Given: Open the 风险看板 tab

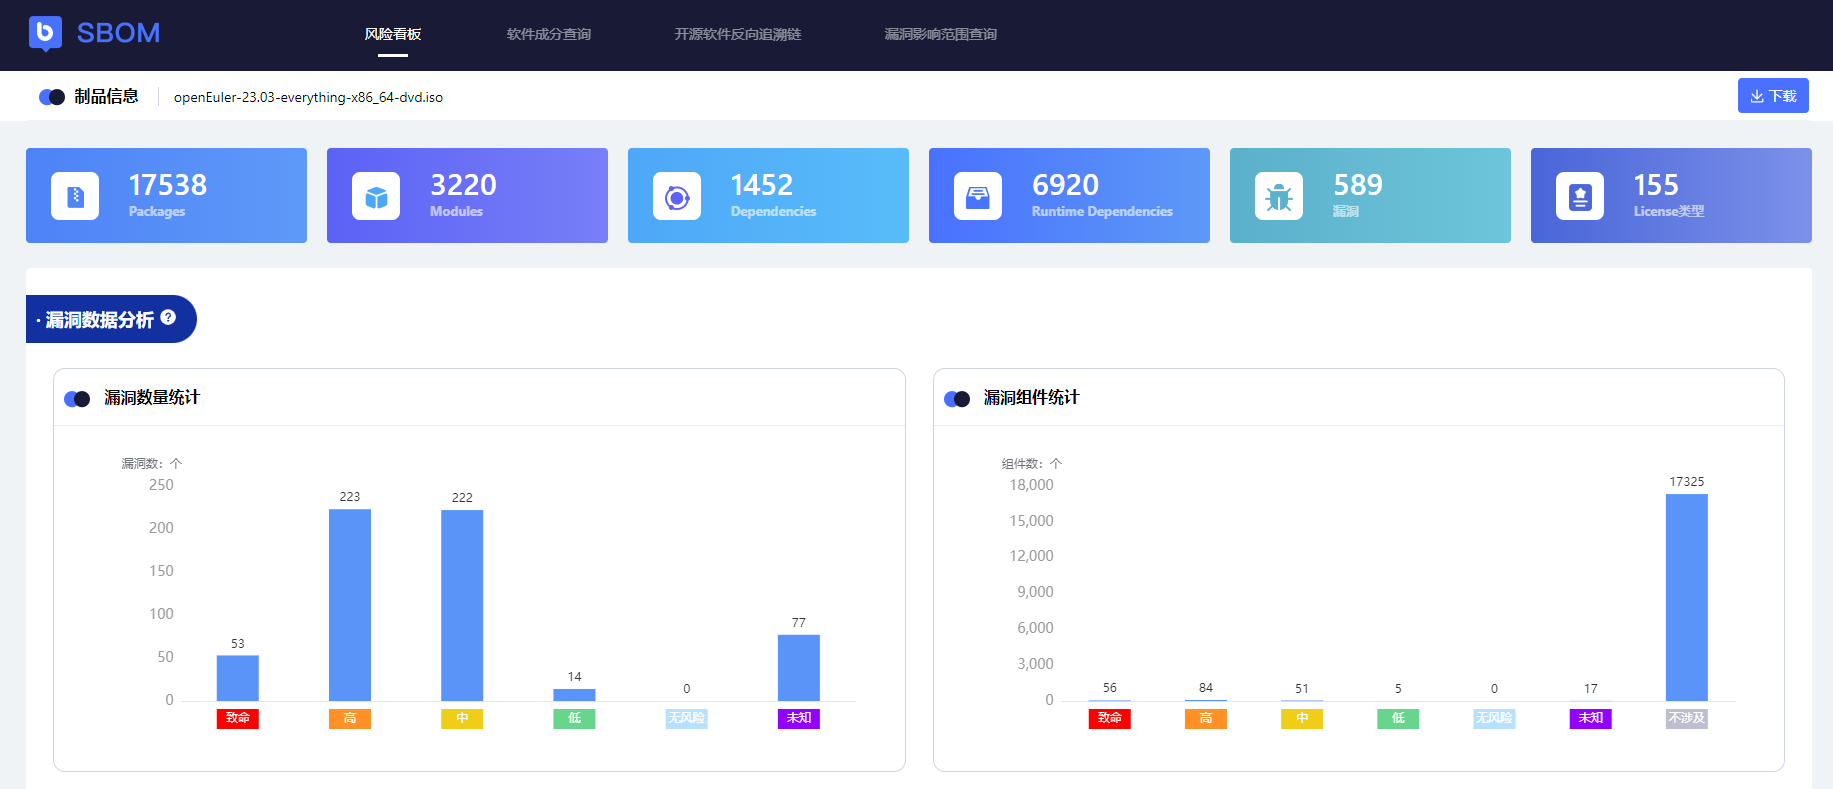Looking at the screenshot, I should 392,34.
